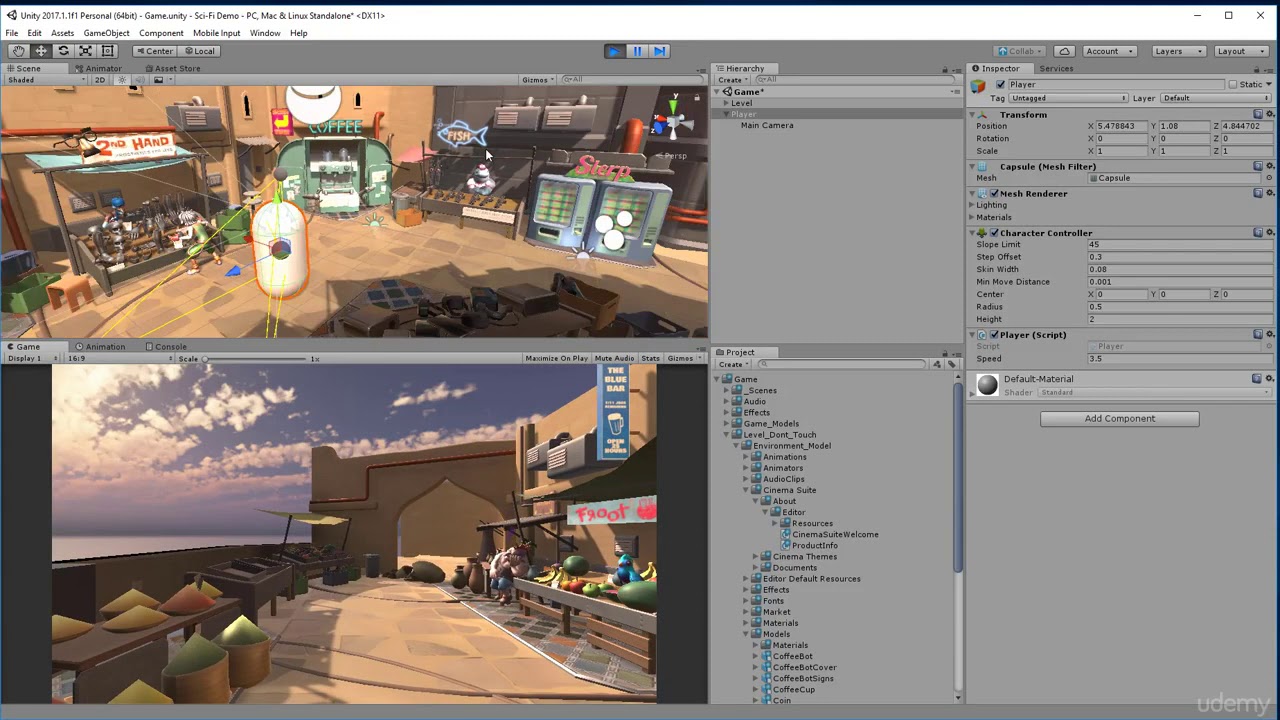The height and width of the screenshot is (720, 1280).
Task: Toggle Local/Global handle rotation button
Action: click(198, 51)
